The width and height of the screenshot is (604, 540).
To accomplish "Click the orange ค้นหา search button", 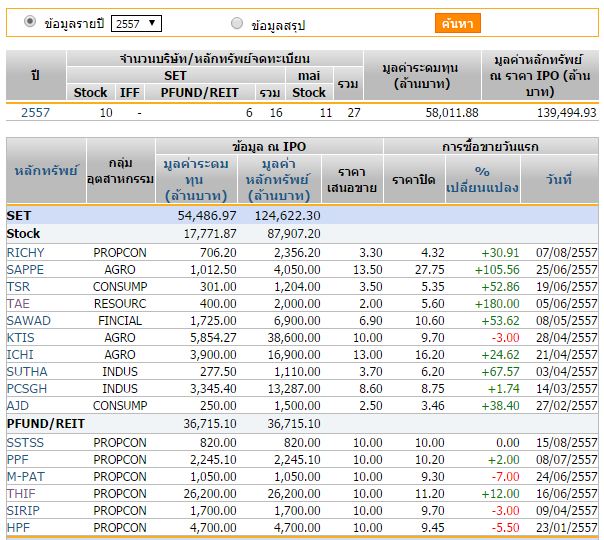I will [458, 23].
